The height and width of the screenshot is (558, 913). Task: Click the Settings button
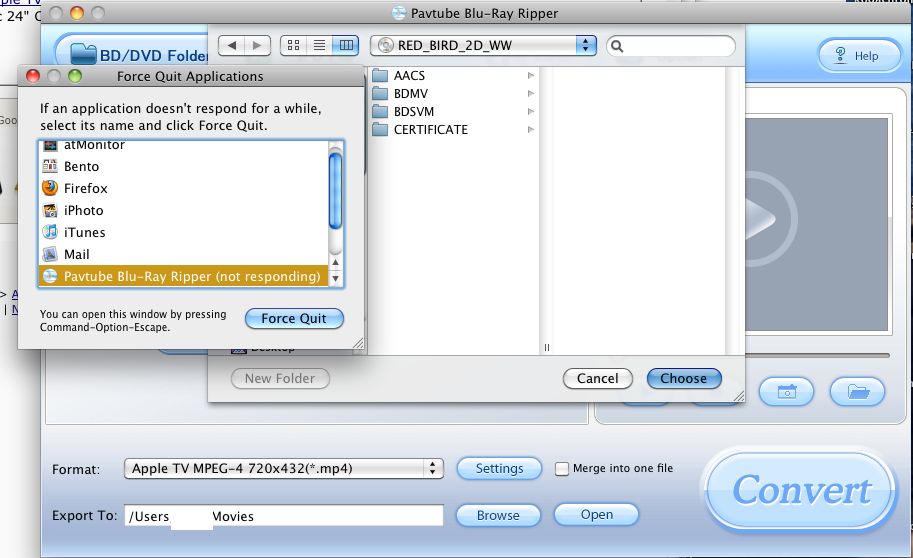(x=500, y=469)
